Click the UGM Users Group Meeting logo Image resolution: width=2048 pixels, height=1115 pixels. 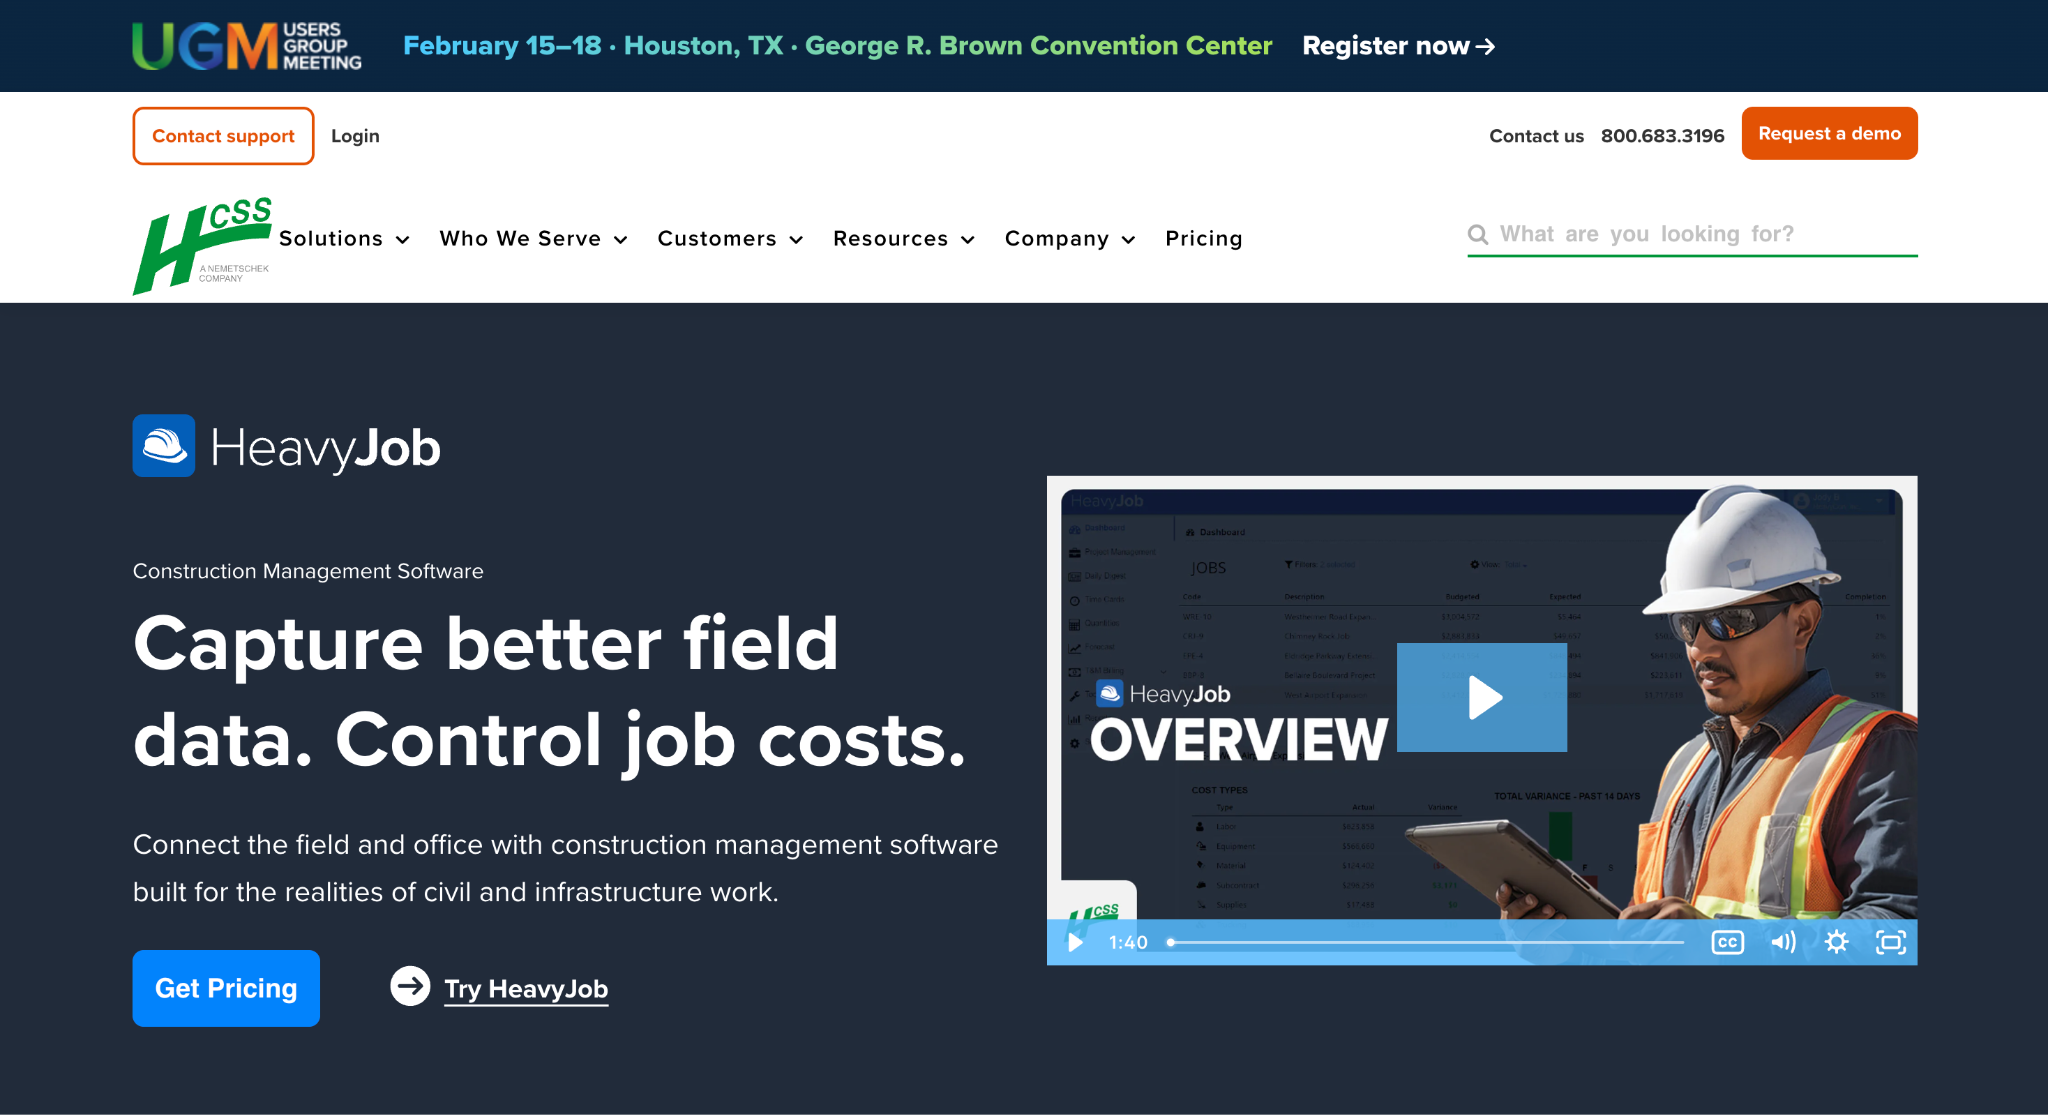tap(247, 46)
